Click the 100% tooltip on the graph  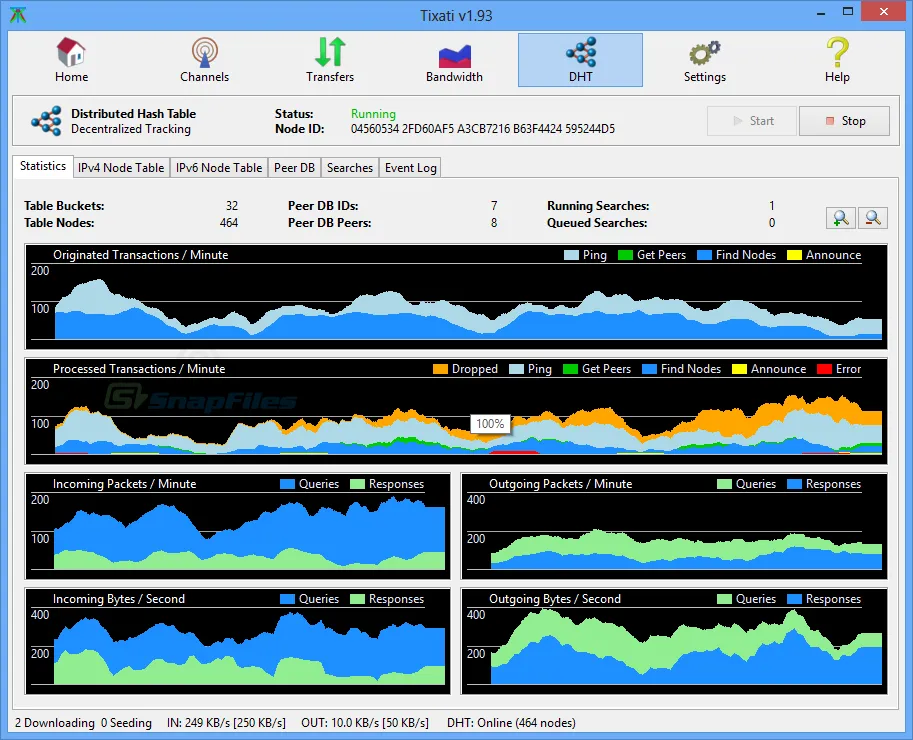(490, 424)
